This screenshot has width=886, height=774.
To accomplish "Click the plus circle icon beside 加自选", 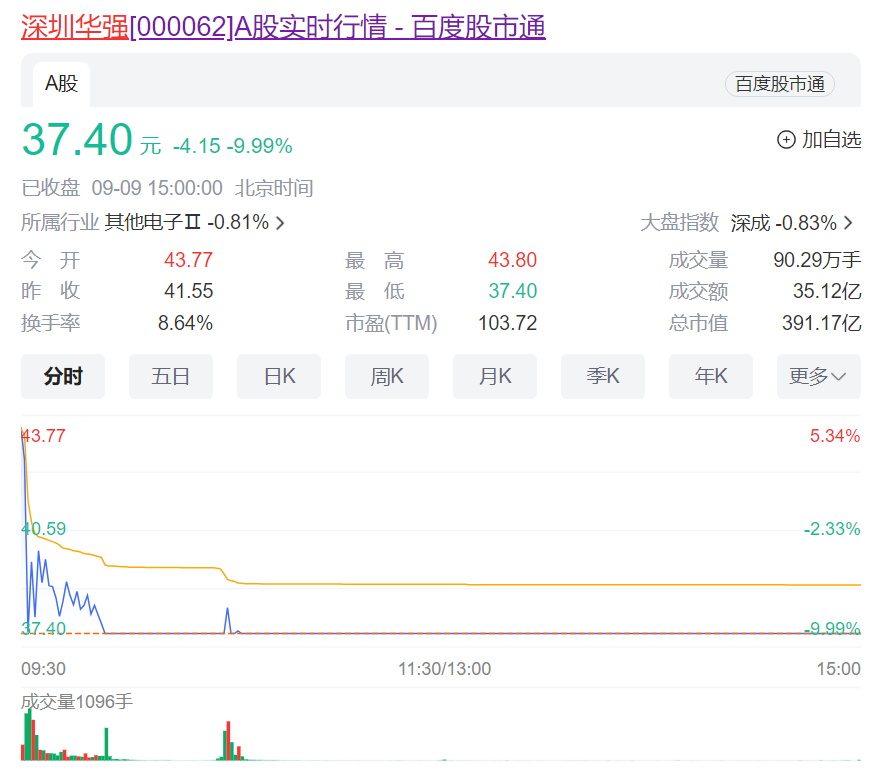I will pos(786,140).
